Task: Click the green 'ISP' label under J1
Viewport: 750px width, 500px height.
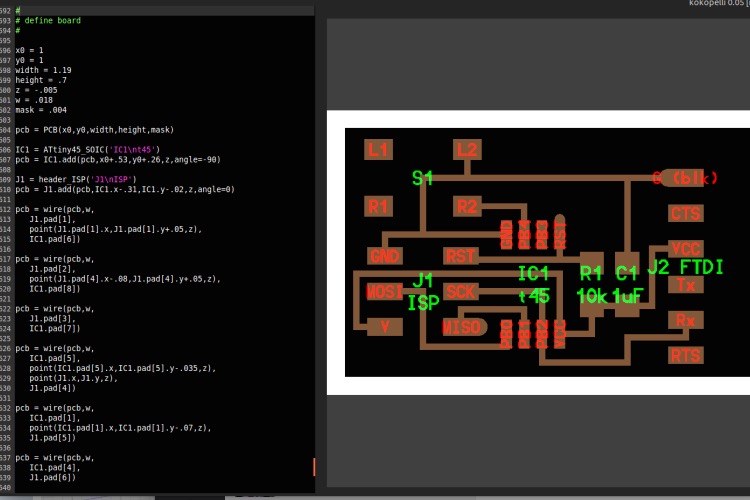Action: pyautogui.click(x=423, y=302)
